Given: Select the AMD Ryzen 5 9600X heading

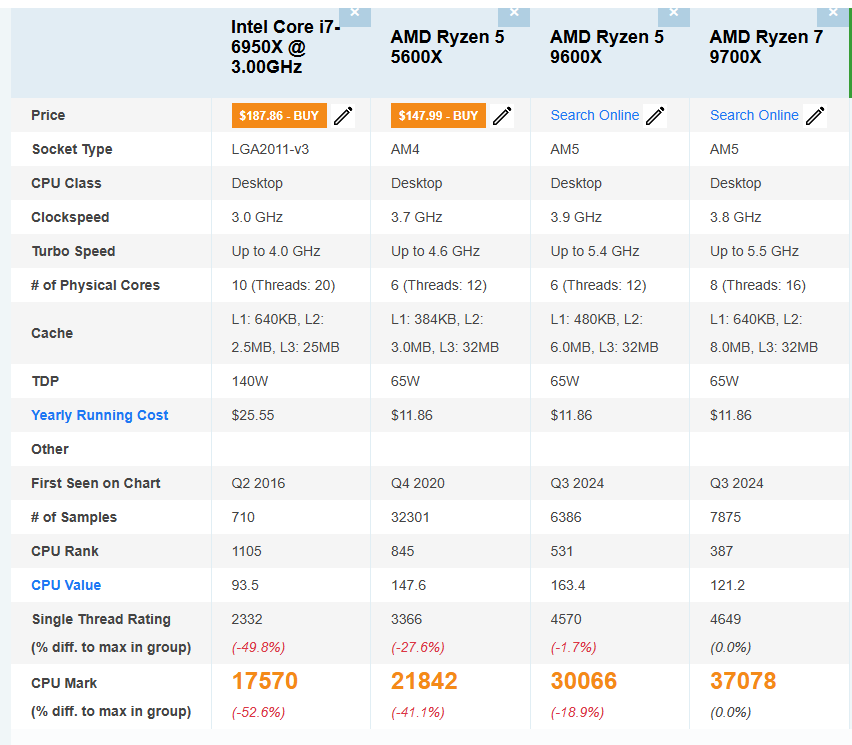Looking at the screenshot, I should point(606,47).
